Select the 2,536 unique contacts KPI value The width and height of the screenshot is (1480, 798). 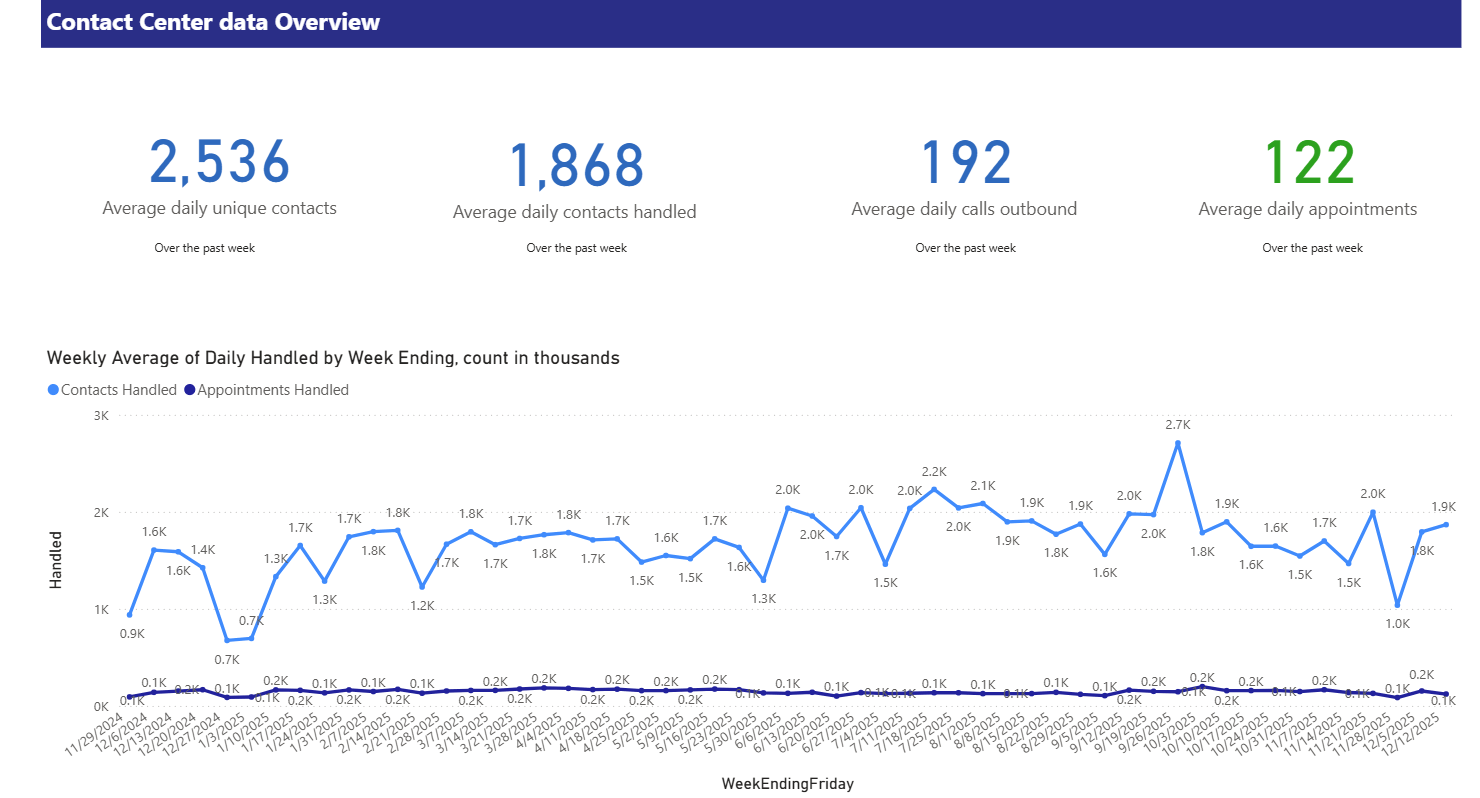coord(218,162)
